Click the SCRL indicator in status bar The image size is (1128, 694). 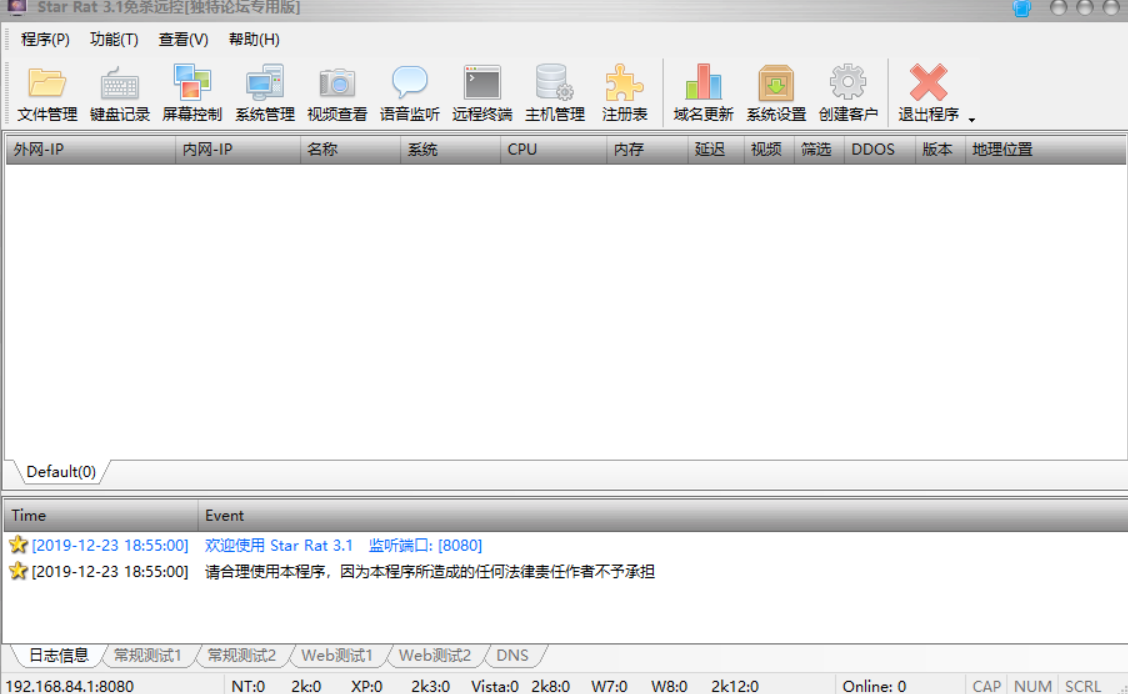pos(1083,686)
